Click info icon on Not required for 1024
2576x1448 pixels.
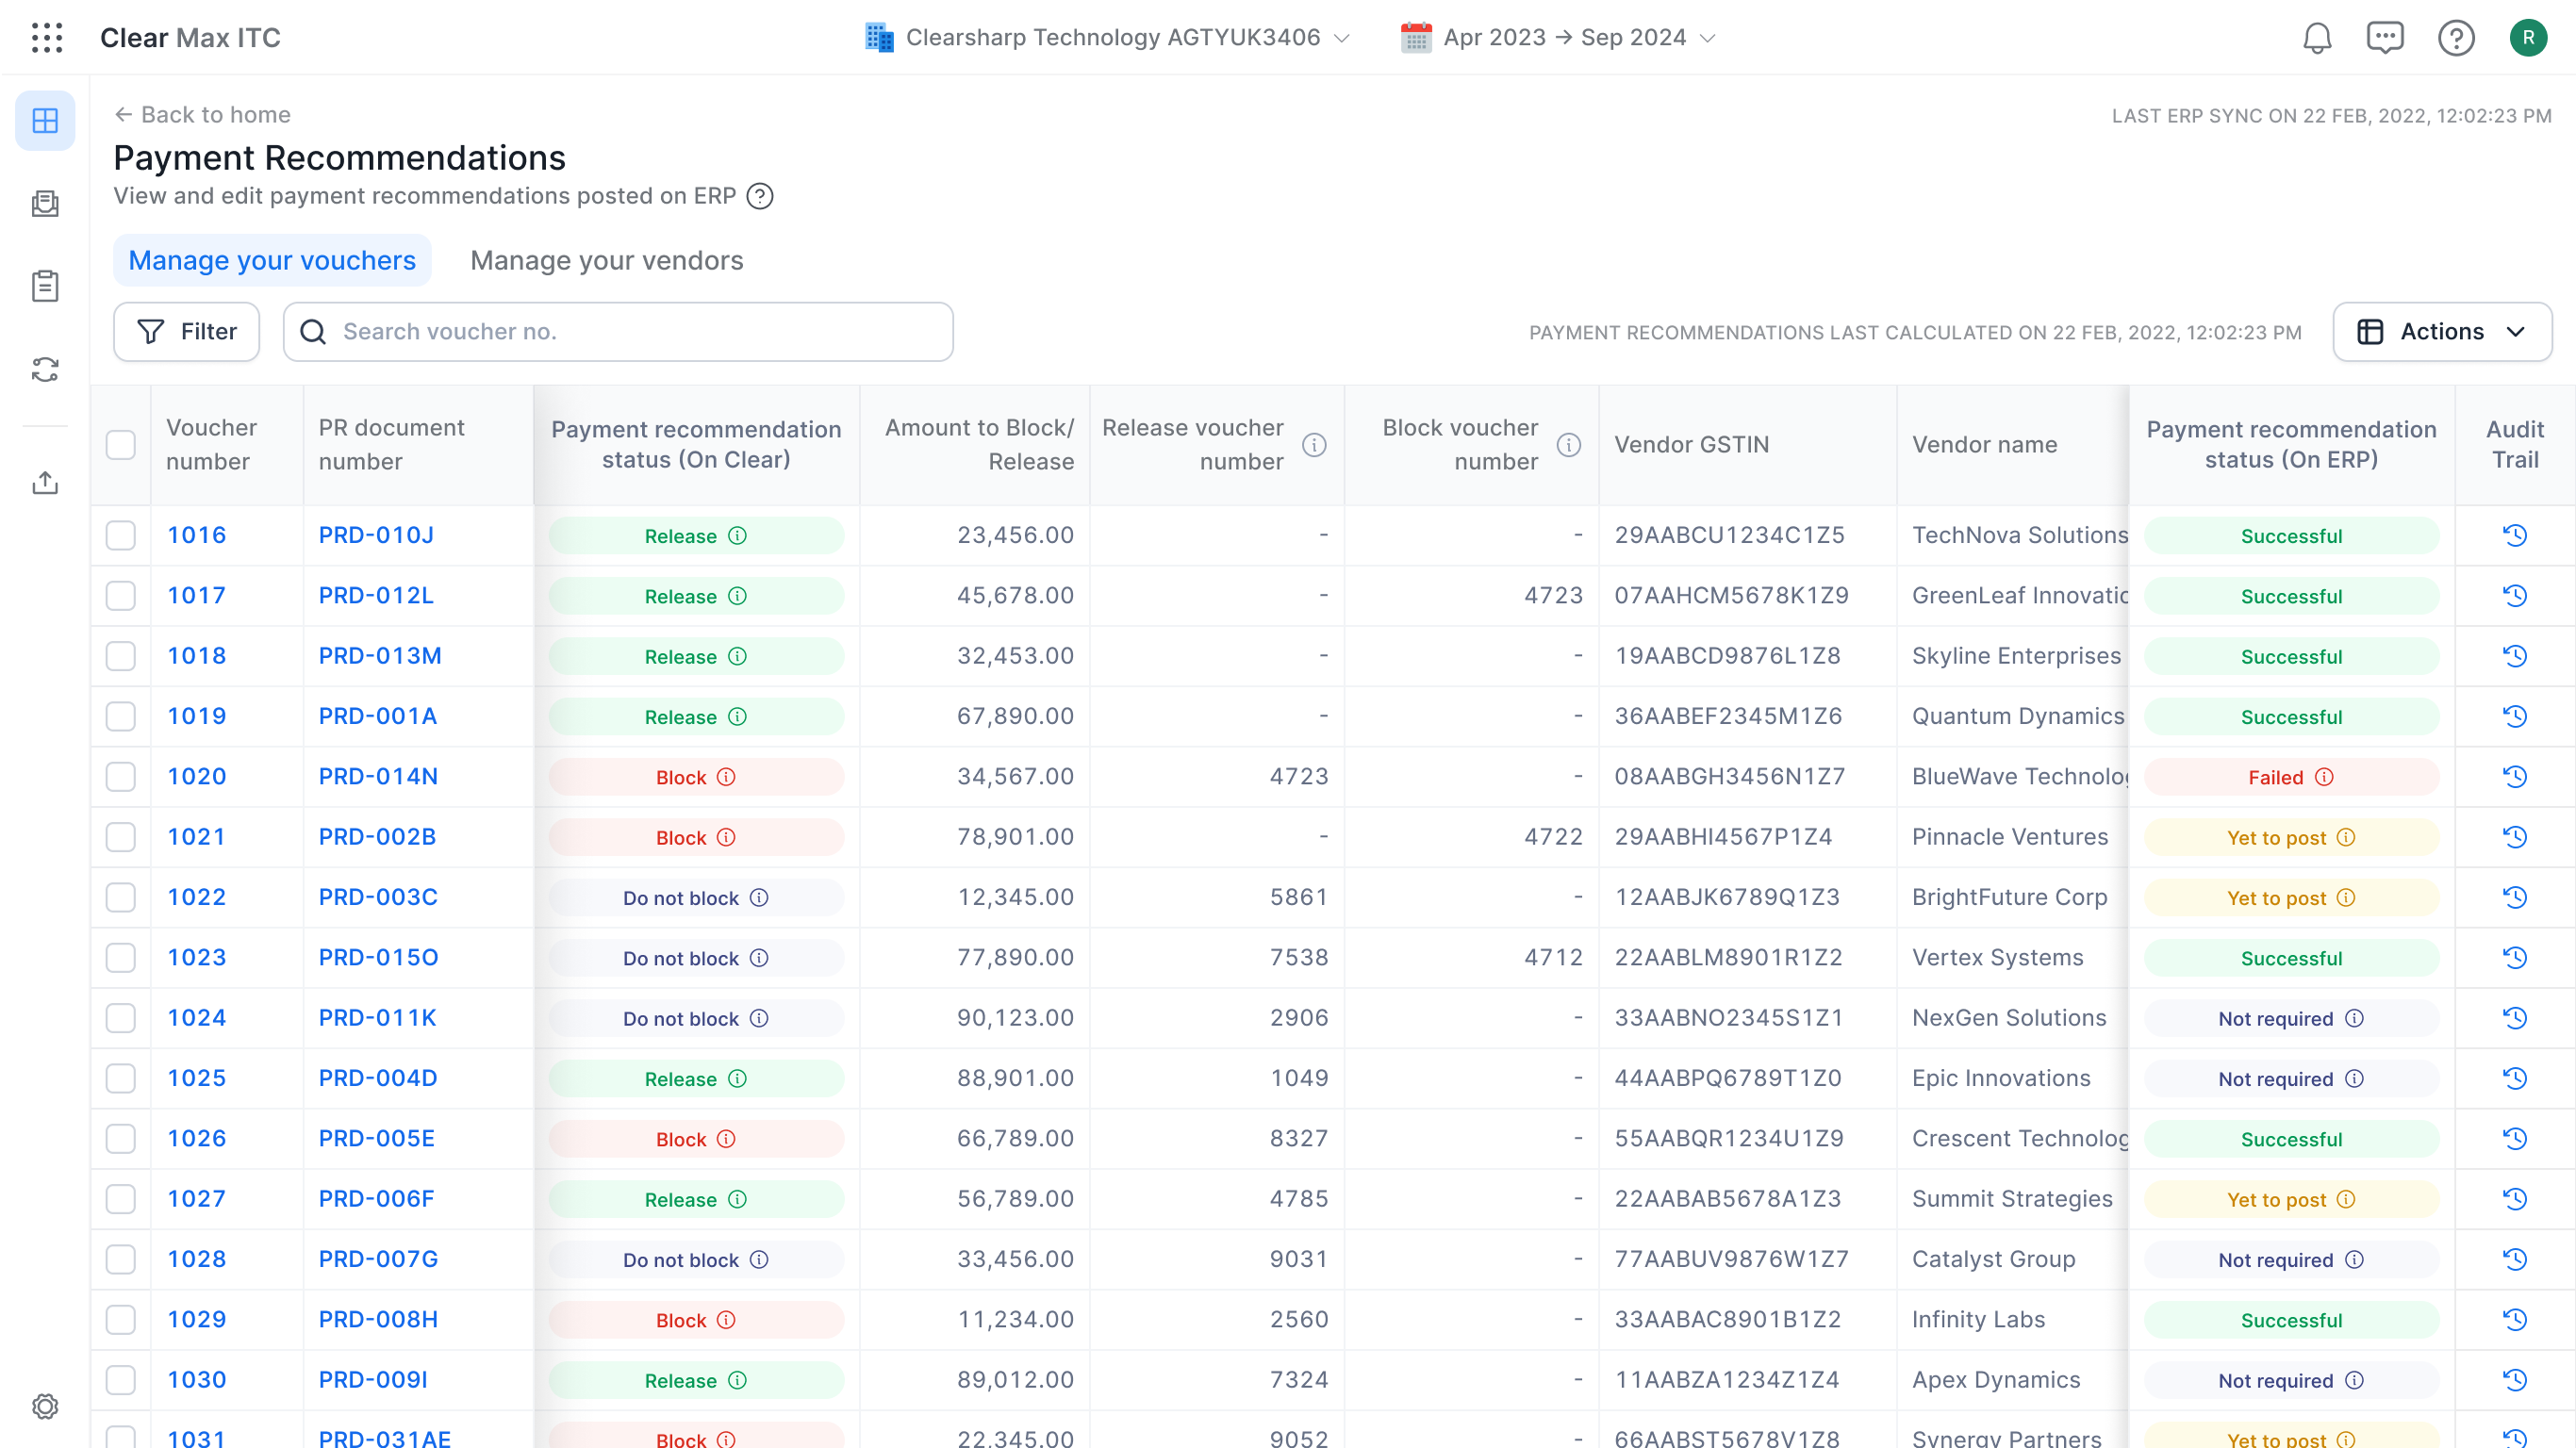coord(2355,1019)
